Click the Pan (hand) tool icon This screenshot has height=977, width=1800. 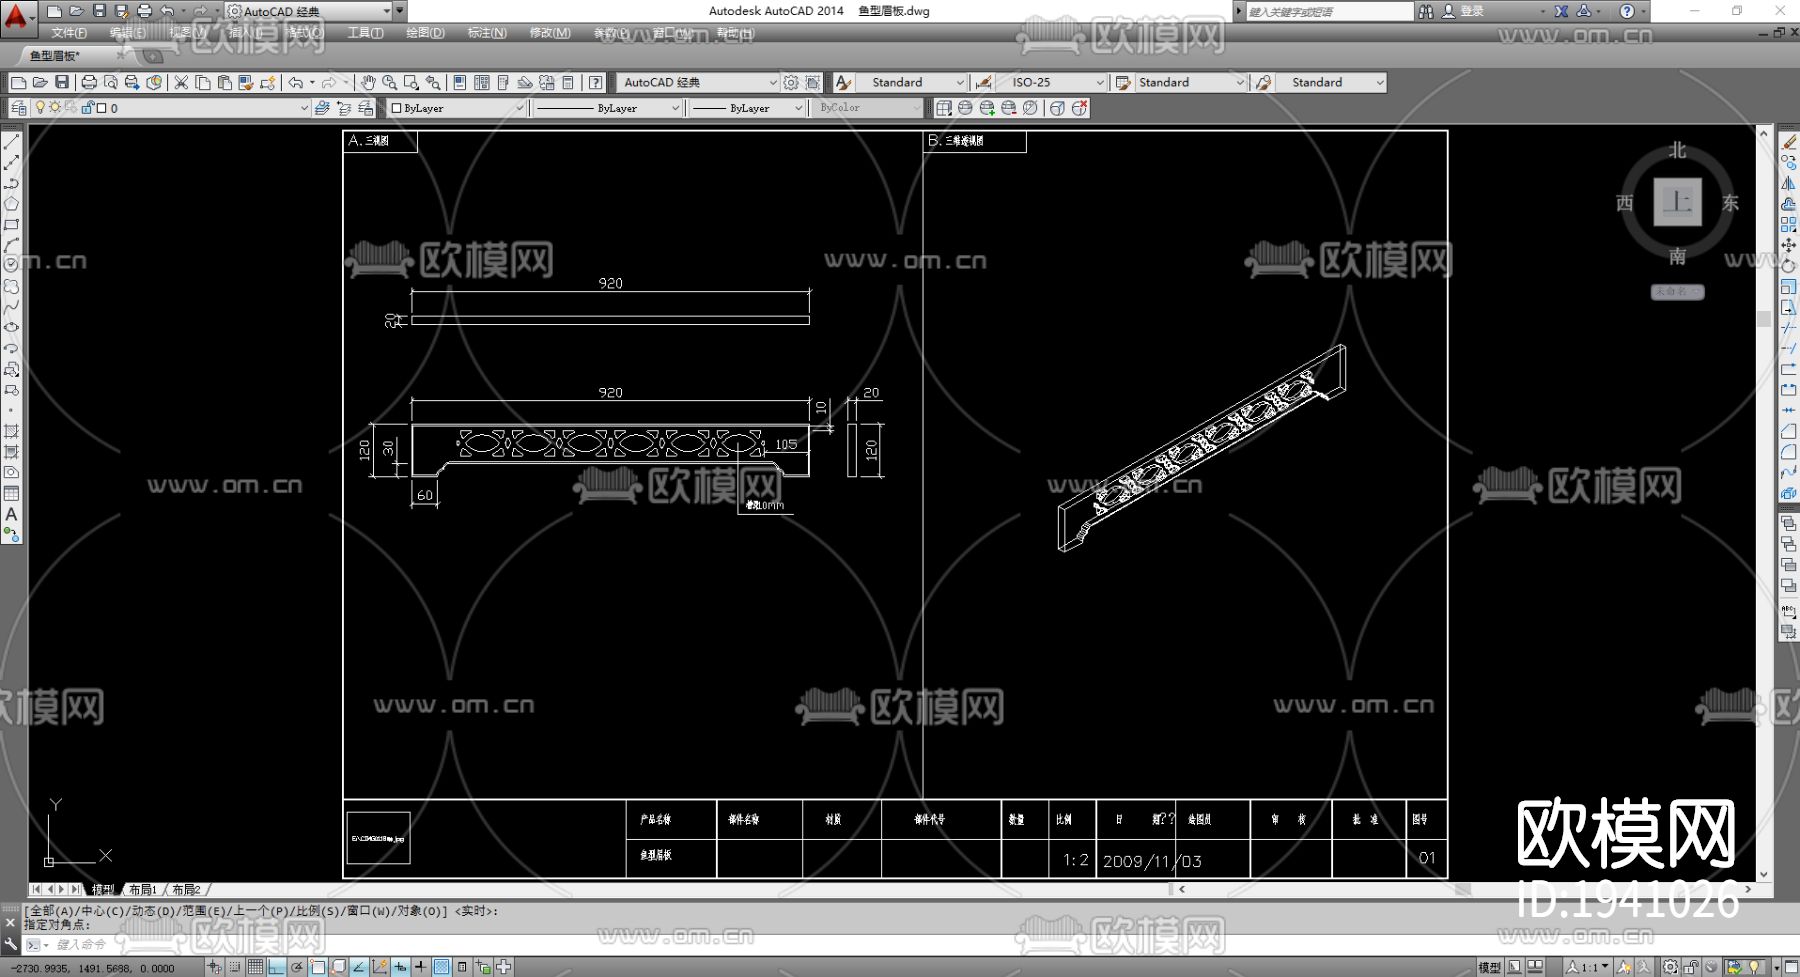click(368, 83)
